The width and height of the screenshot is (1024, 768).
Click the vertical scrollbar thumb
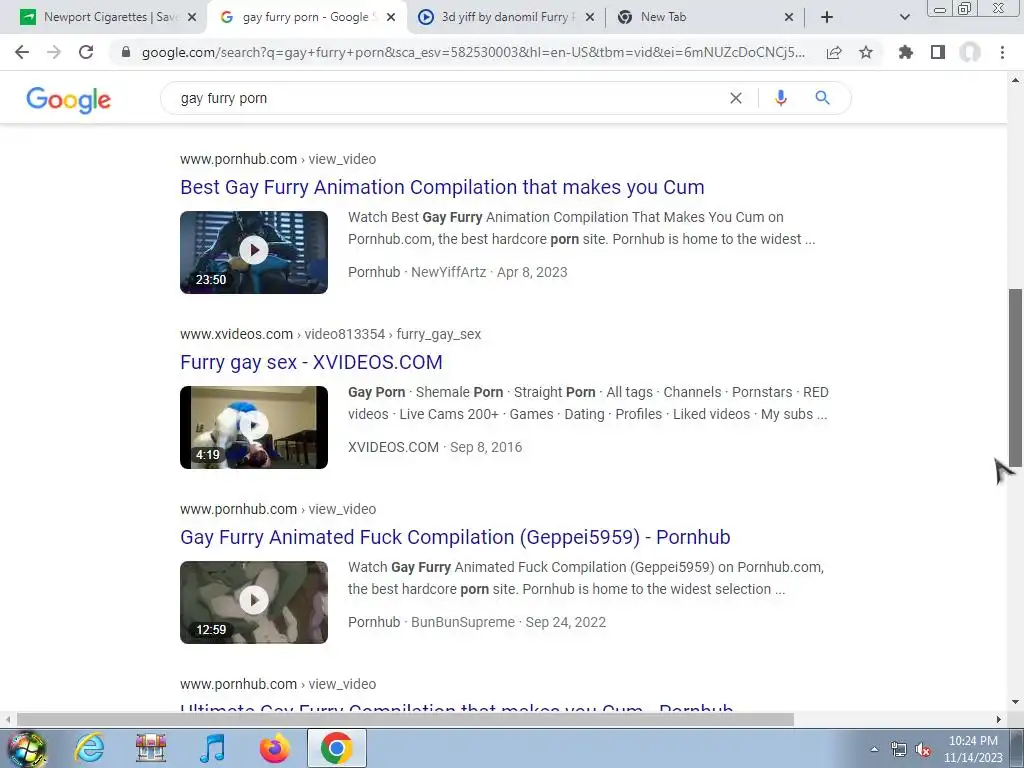pos(1016,377)
